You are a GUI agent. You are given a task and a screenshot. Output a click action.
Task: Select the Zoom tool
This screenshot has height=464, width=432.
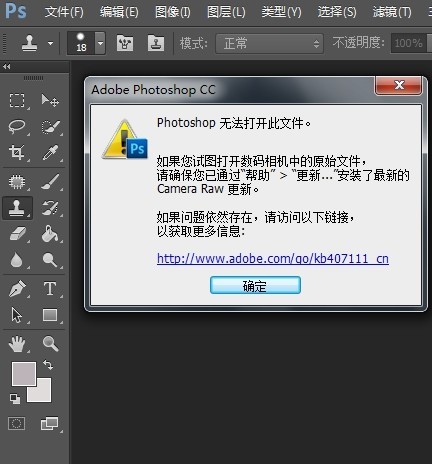coord(51,344)
